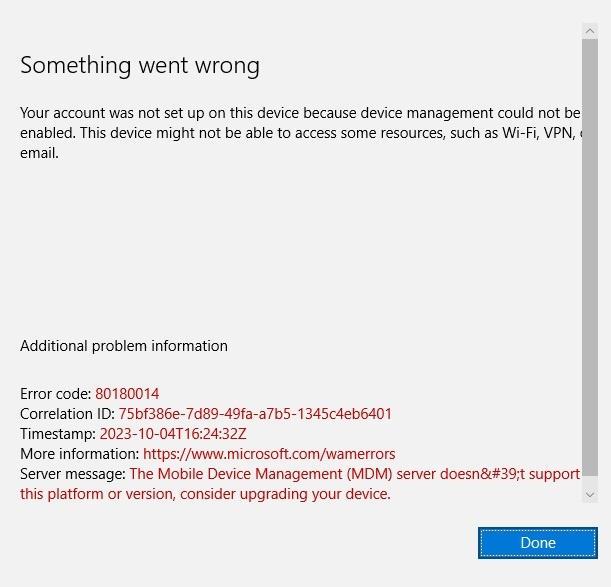Click the scrollbar up arrow
This screenshot has height=587, width=611.
[x=590, y=31]
